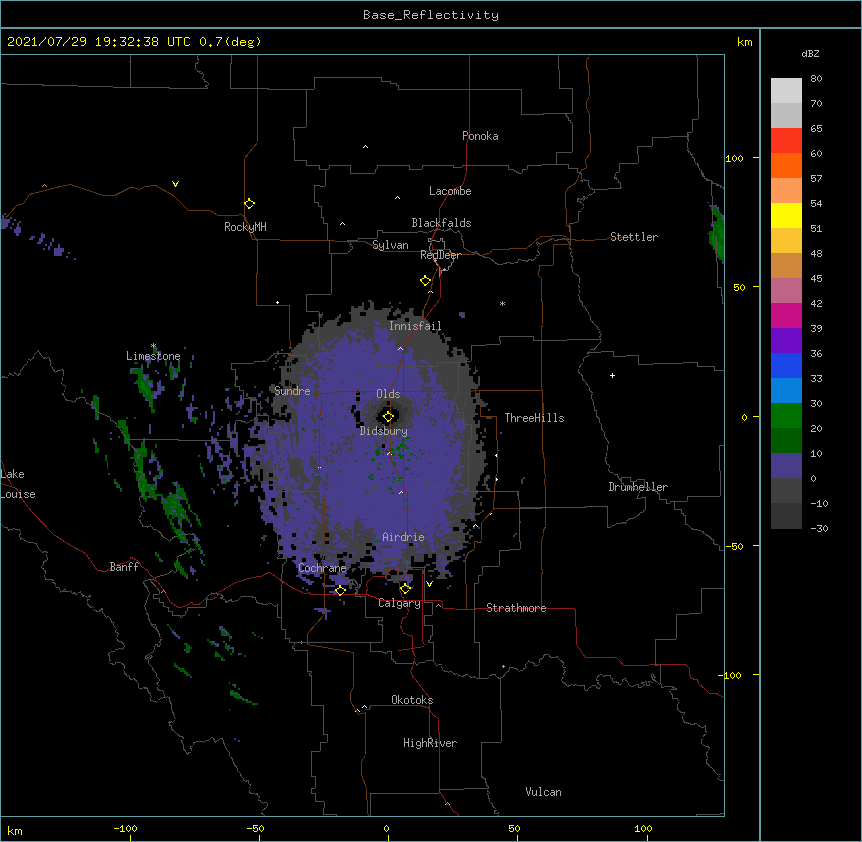Click the Stettler city label
Screen dimensions: 862x842
(634, 237)
